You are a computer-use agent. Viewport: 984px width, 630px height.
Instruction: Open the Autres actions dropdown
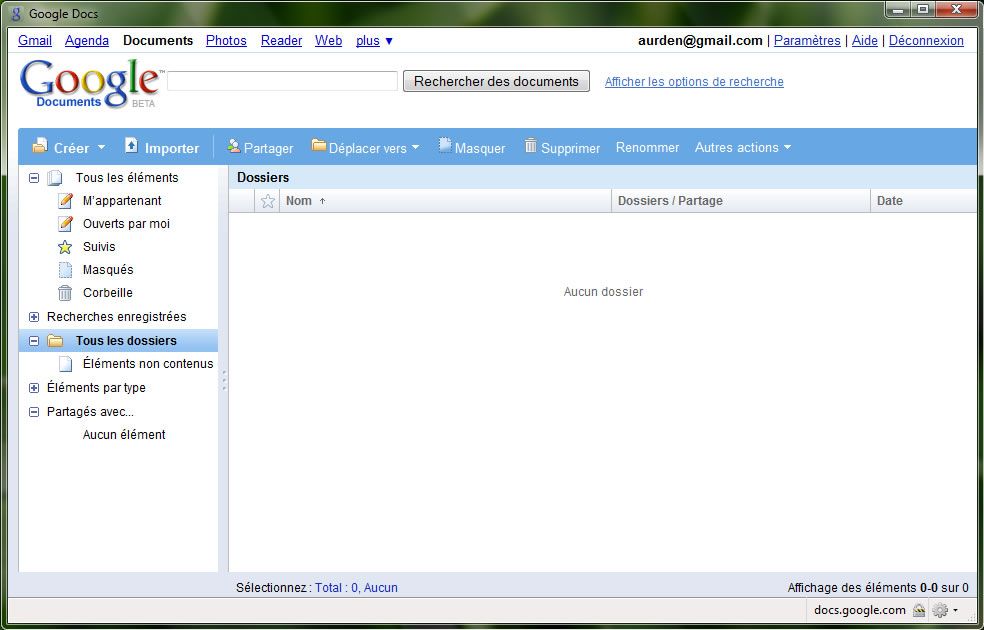coord(742,147)
